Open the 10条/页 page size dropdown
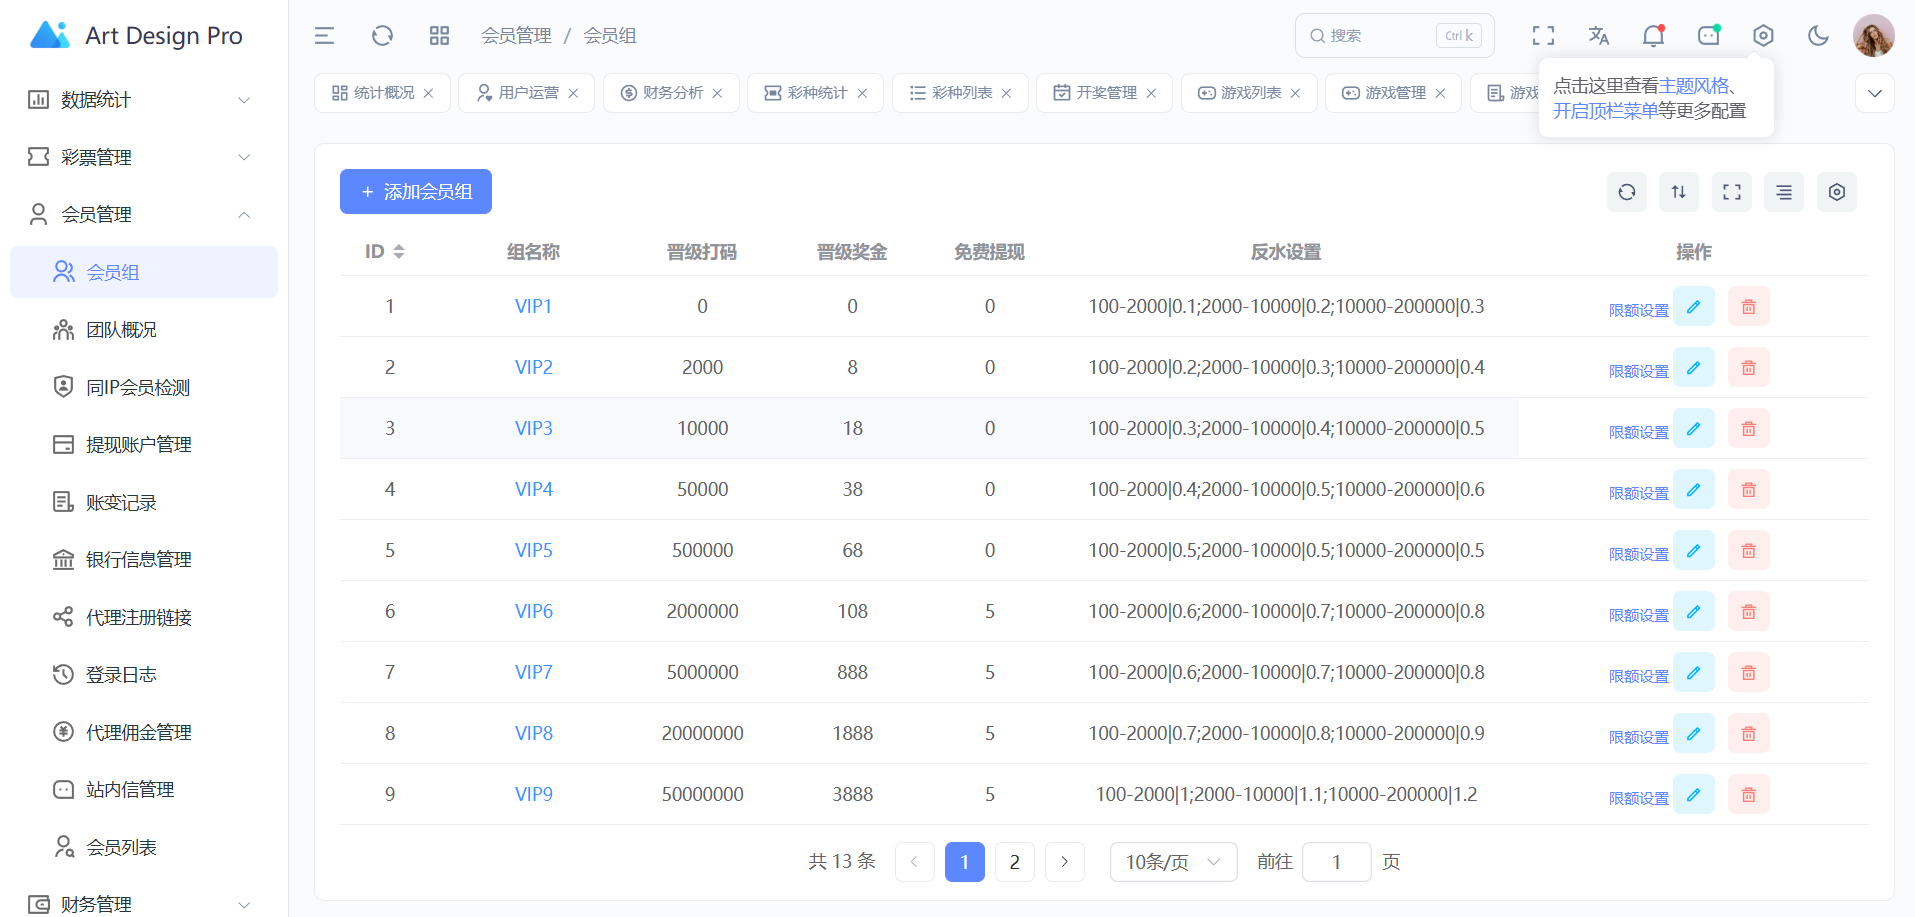This screenshot has width=1915, height=917. tap(1172, 862)
